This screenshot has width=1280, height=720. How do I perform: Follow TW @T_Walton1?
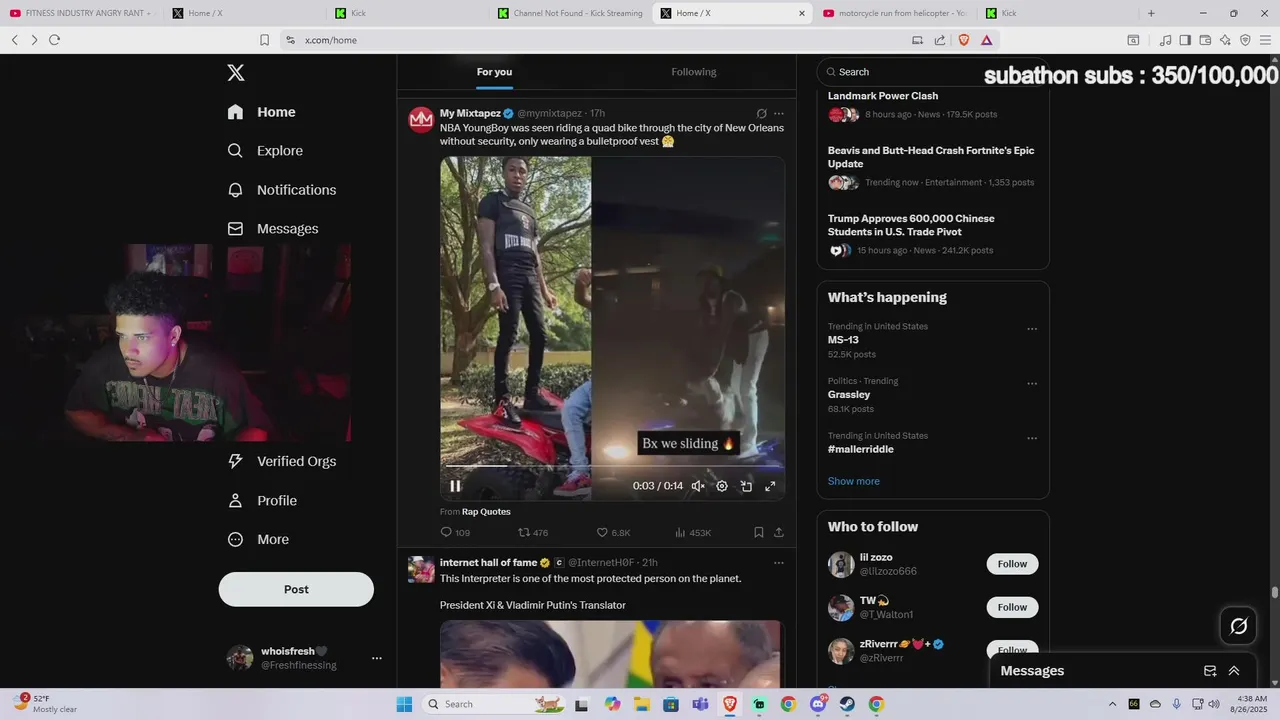coord(1012,607)
